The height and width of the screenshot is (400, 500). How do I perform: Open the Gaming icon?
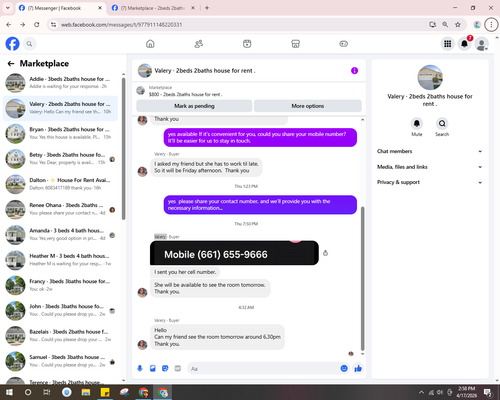point(344,44)
